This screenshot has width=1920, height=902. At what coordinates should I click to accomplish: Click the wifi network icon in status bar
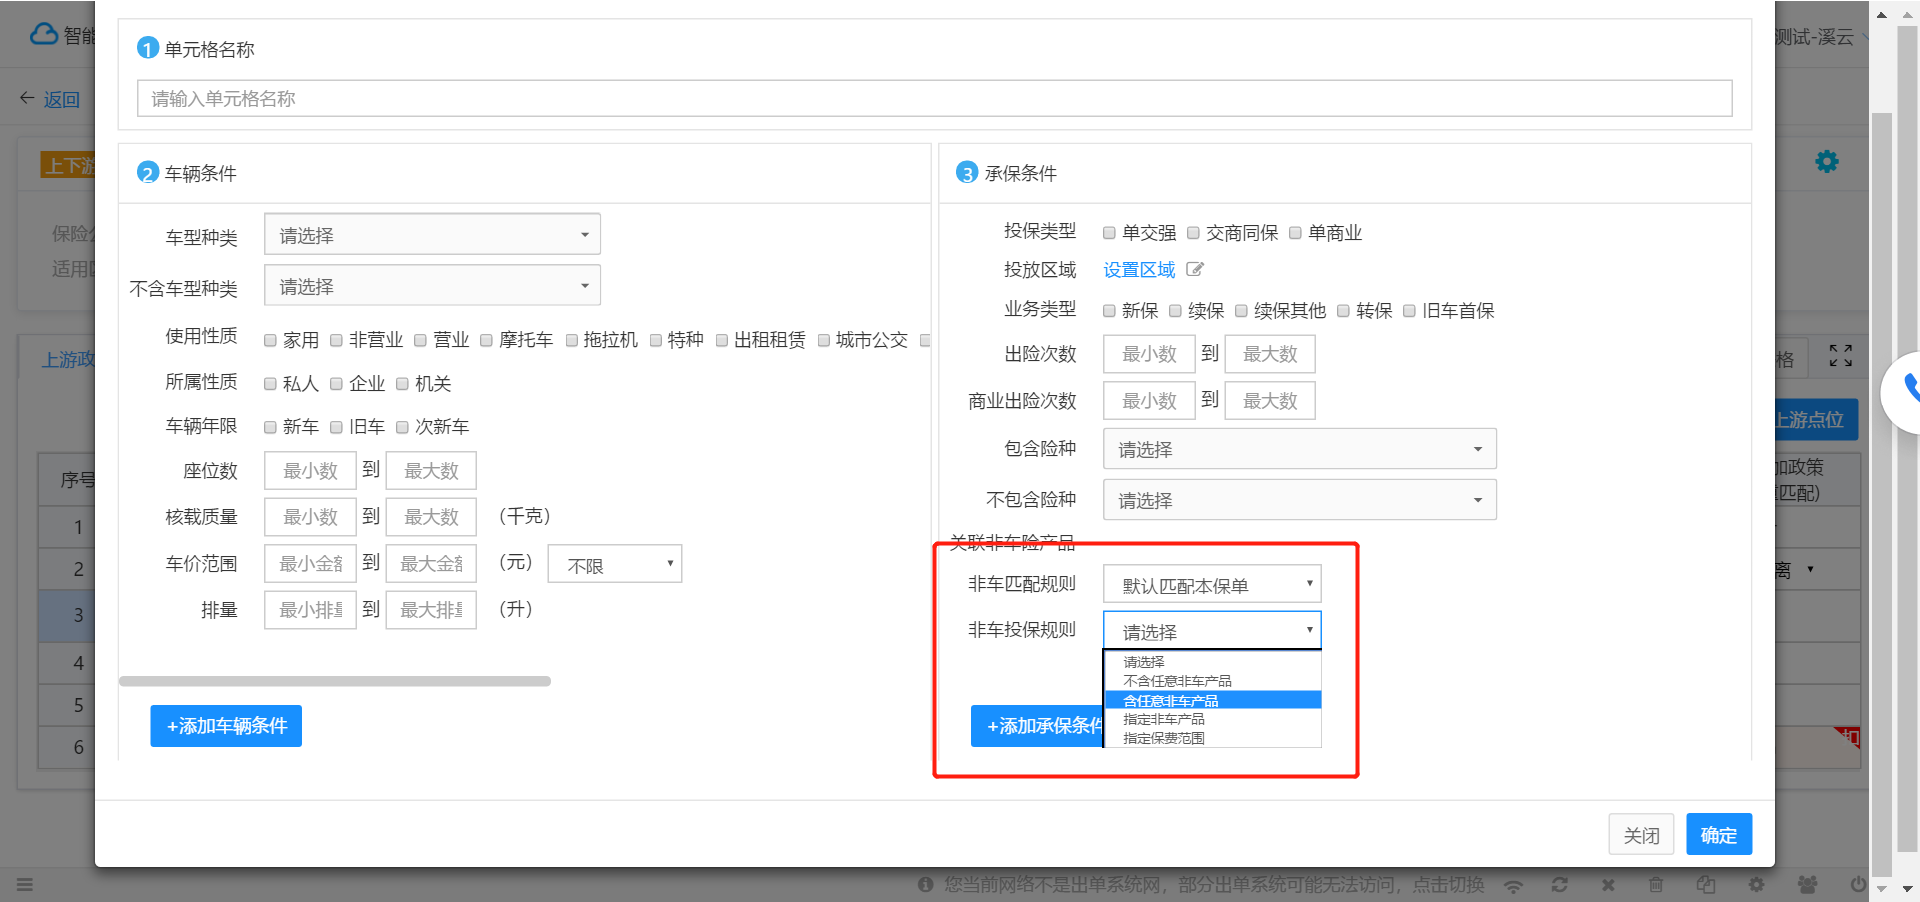1514,885
